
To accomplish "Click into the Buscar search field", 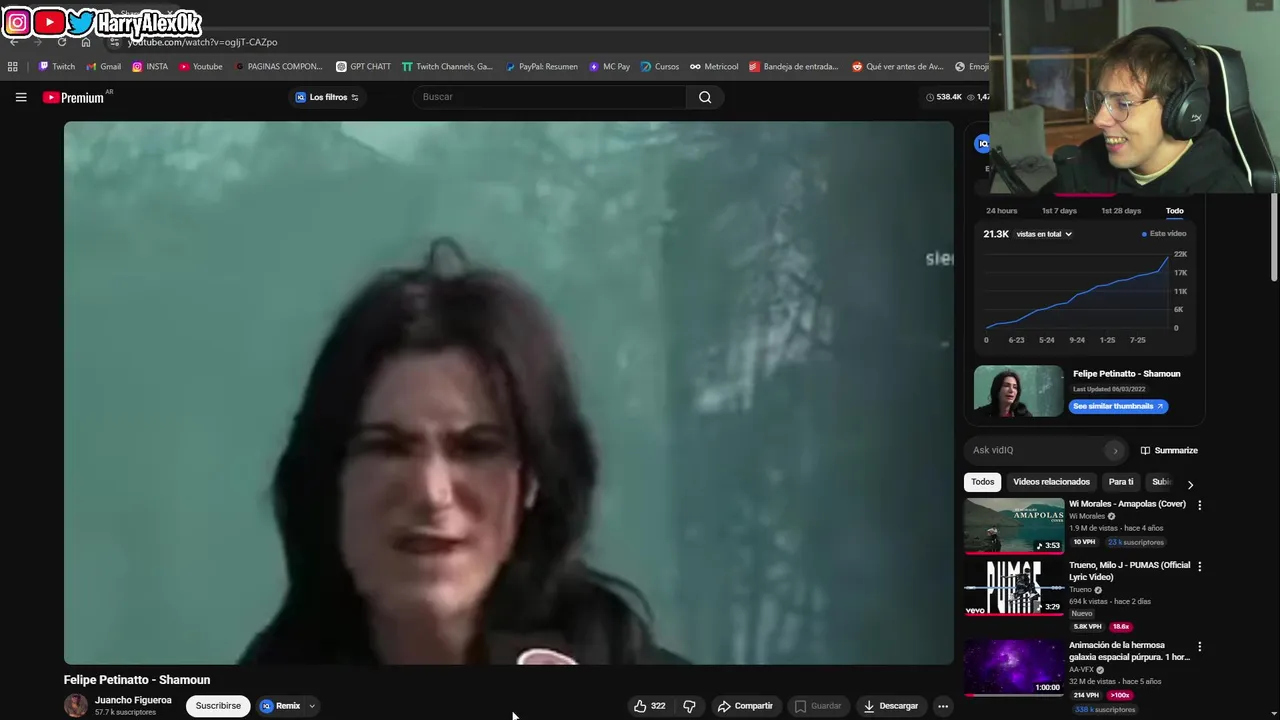I will click(549, 97).
